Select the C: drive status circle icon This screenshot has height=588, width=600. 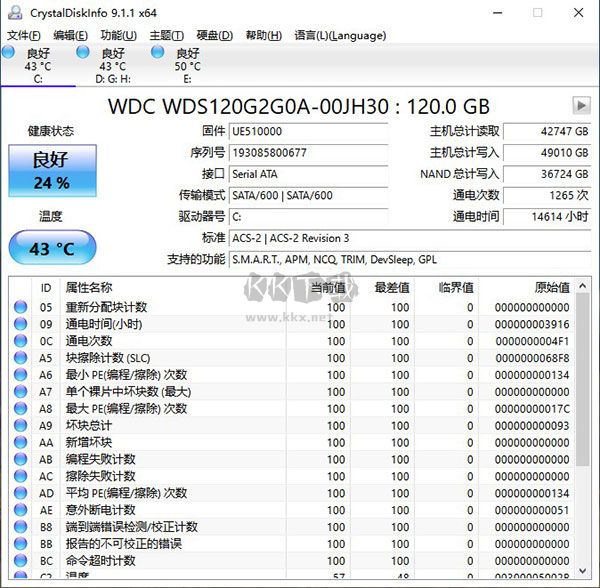point(8,52)
